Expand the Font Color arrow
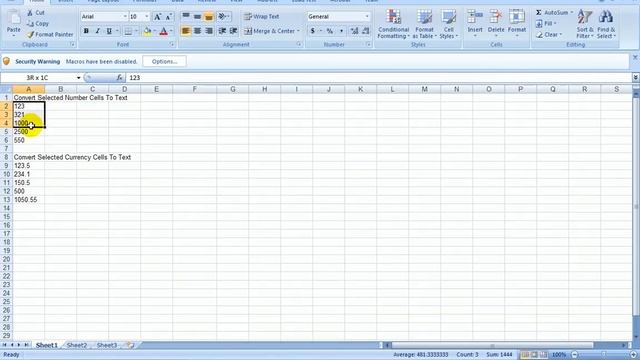The height and width of the screenshot is (360, 640). pyautogui.click(x=171, y=31)
